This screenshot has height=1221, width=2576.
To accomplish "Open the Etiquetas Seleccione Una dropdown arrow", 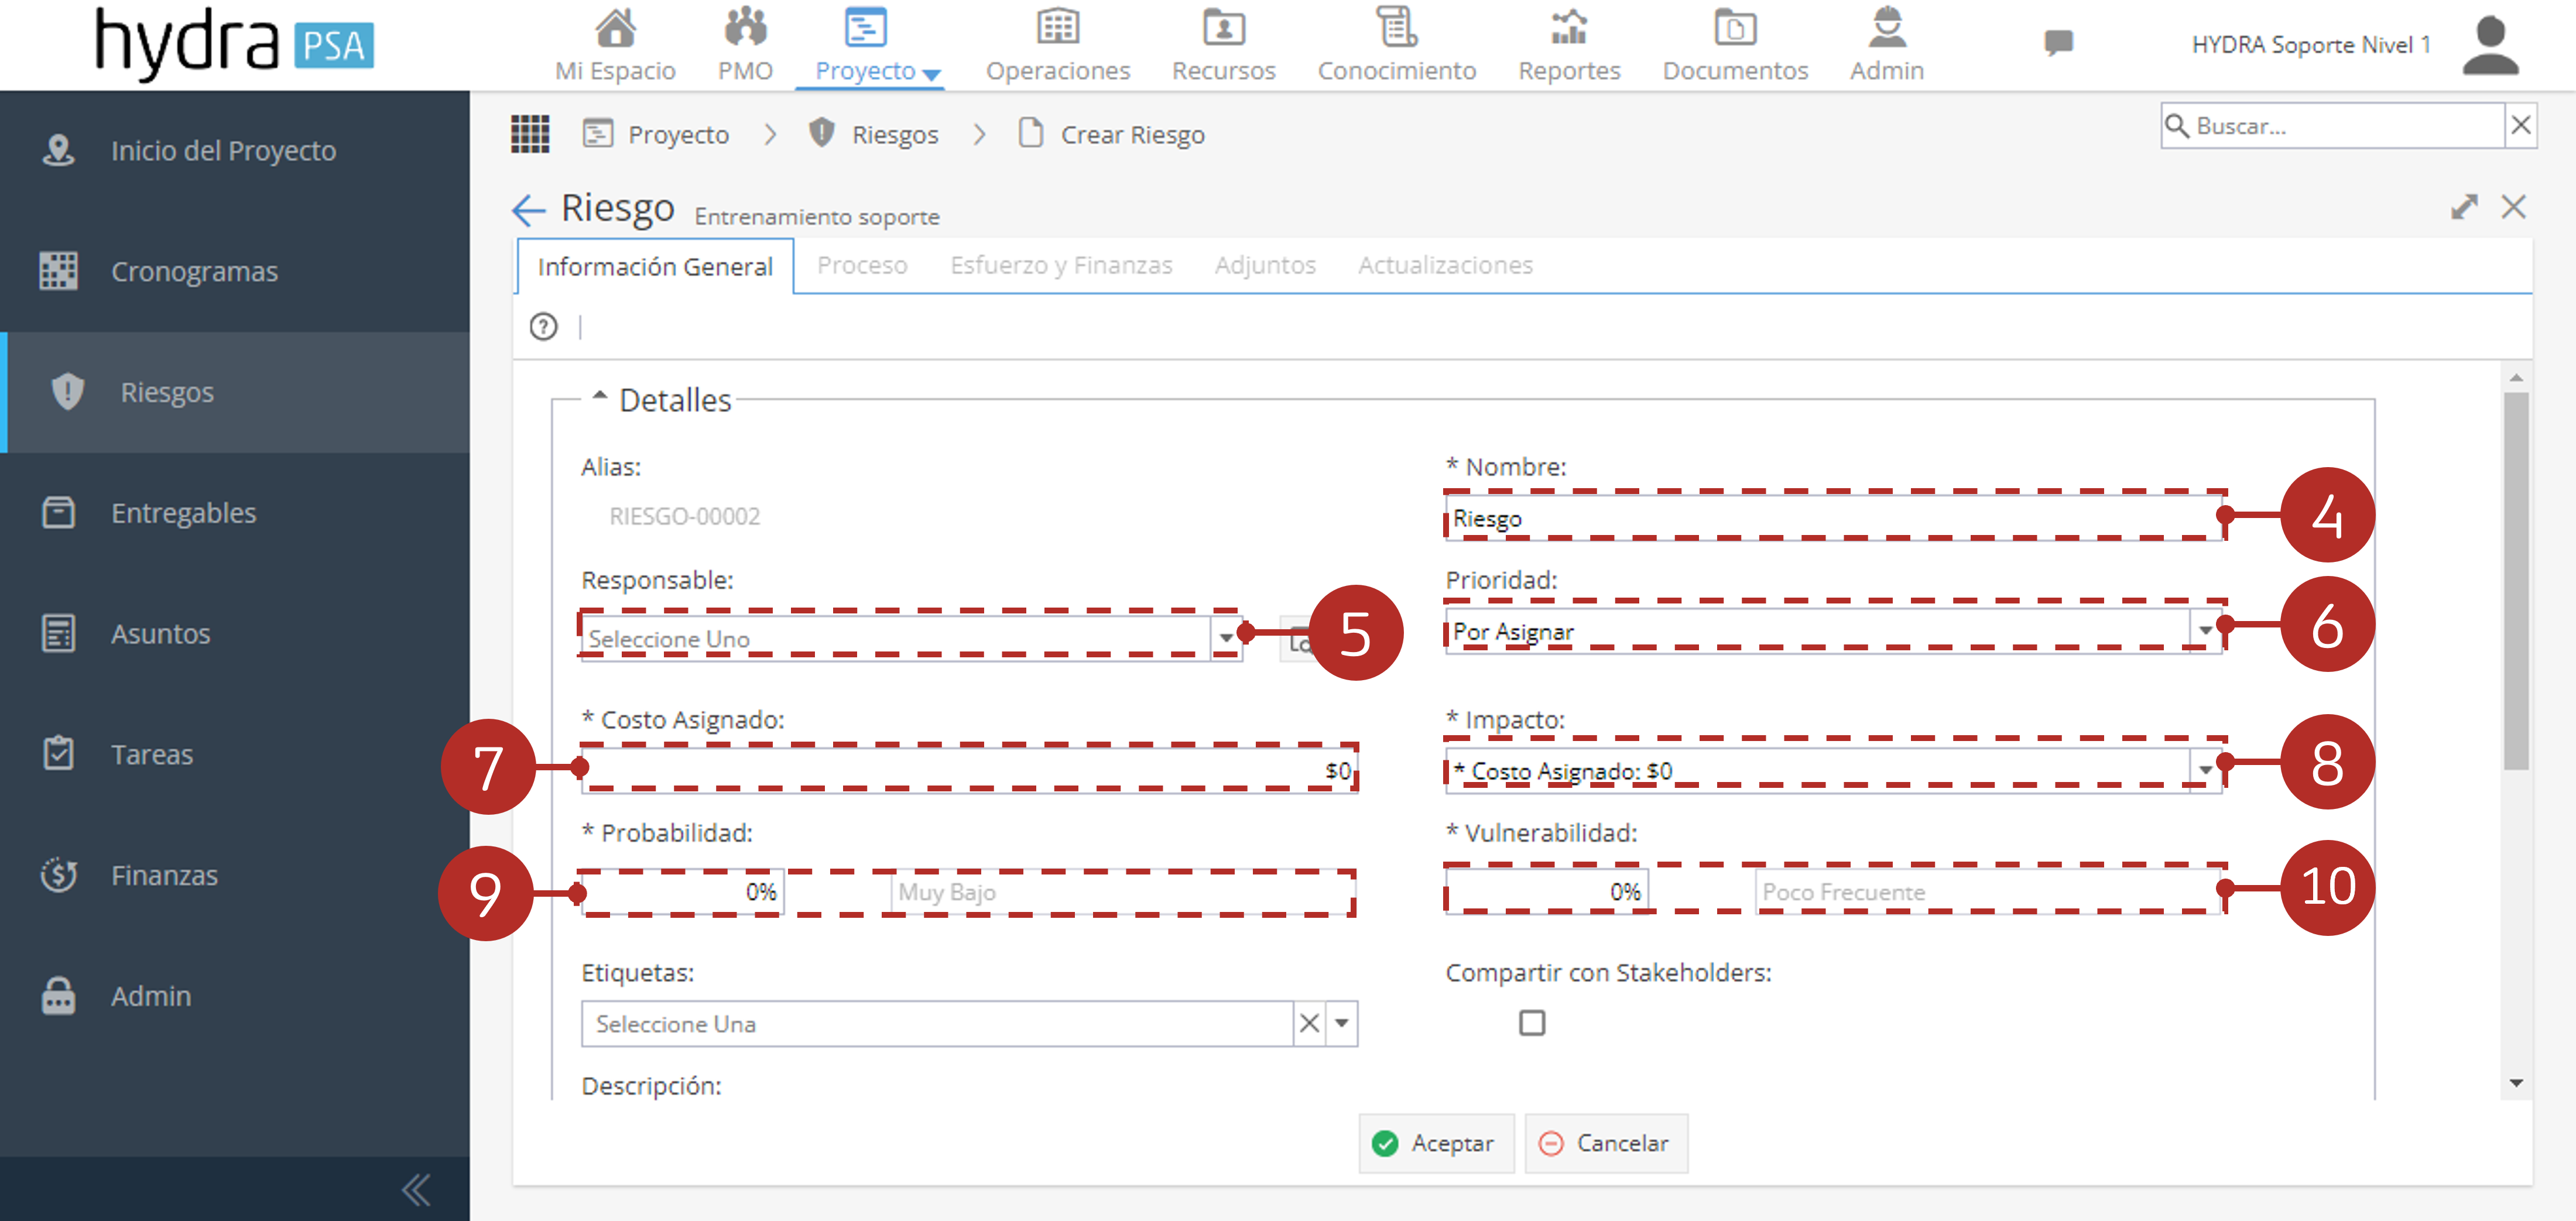I will point(1341,1023).
